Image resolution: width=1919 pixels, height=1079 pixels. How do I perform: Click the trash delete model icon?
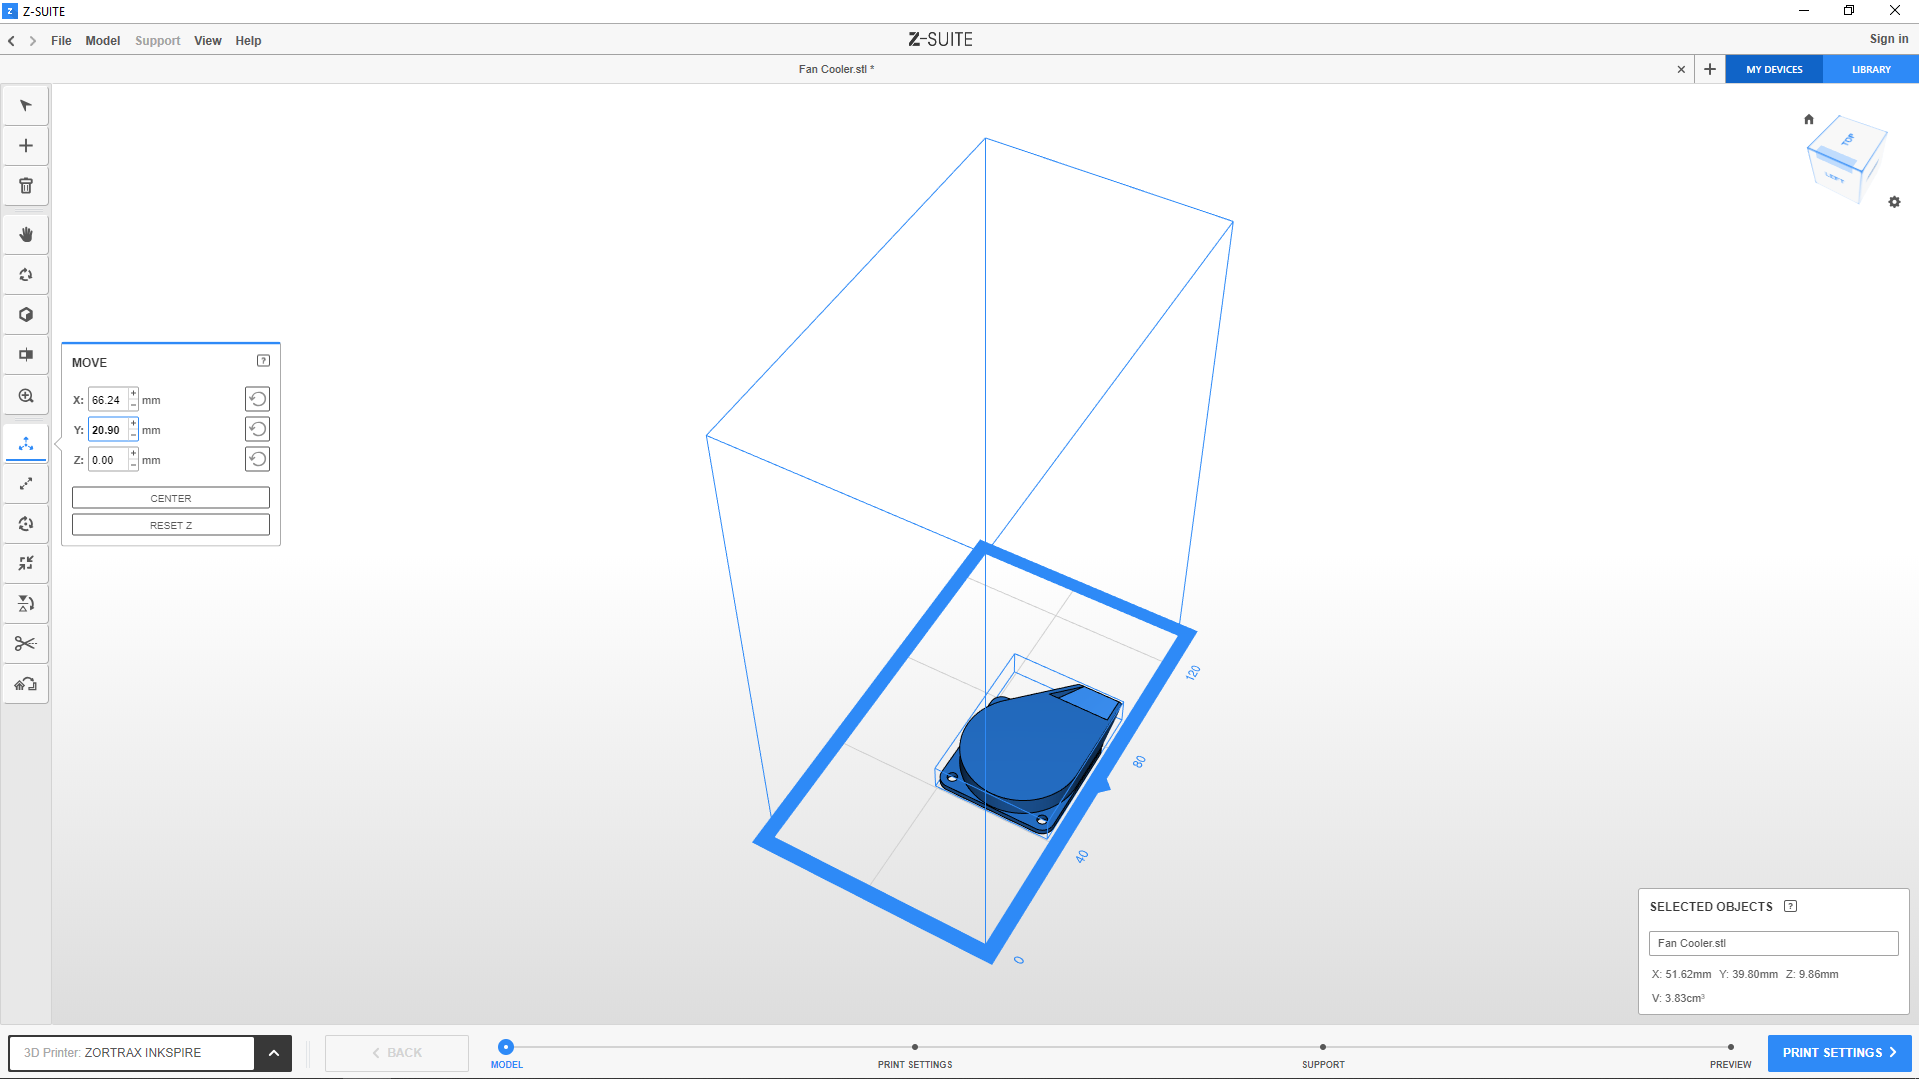[x=26, y=186]
